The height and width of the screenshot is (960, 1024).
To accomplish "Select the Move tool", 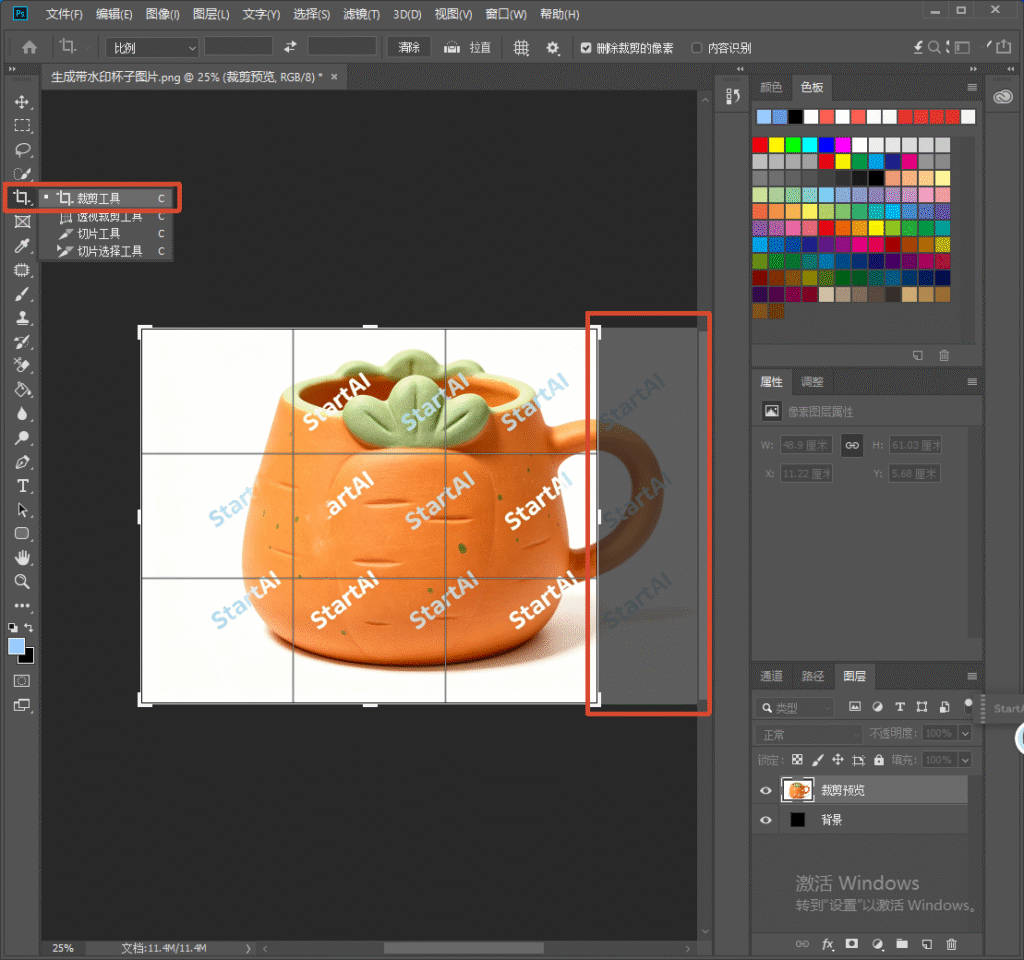I will (22, 102).
